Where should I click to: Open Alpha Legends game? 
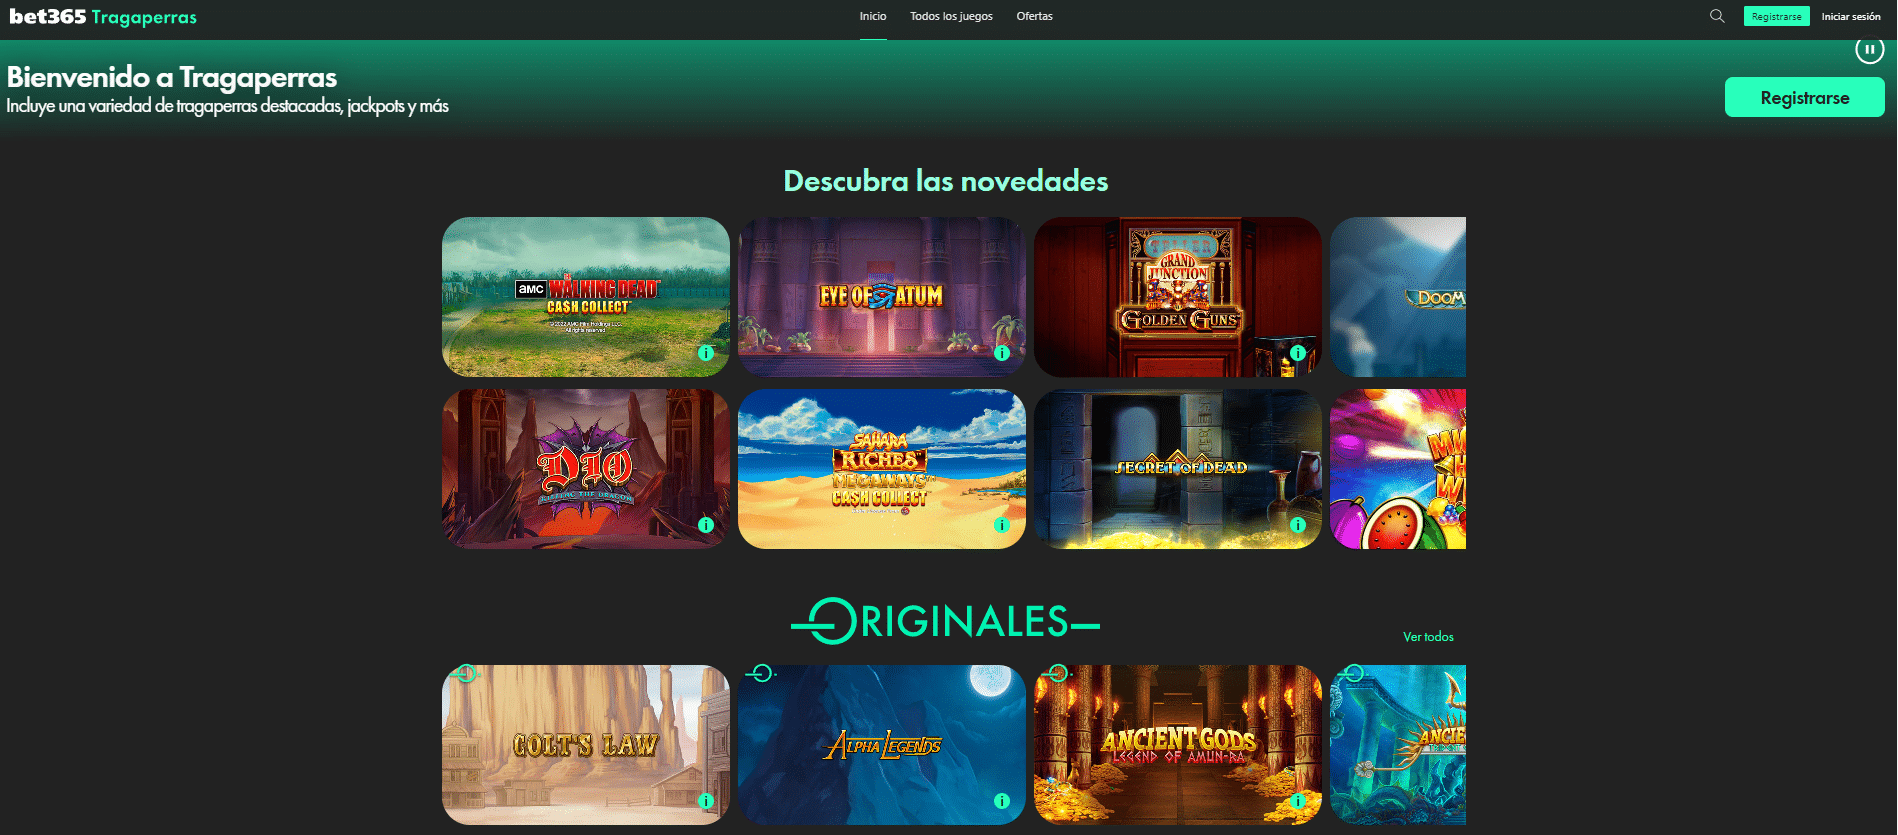click(x=882, y=745)
